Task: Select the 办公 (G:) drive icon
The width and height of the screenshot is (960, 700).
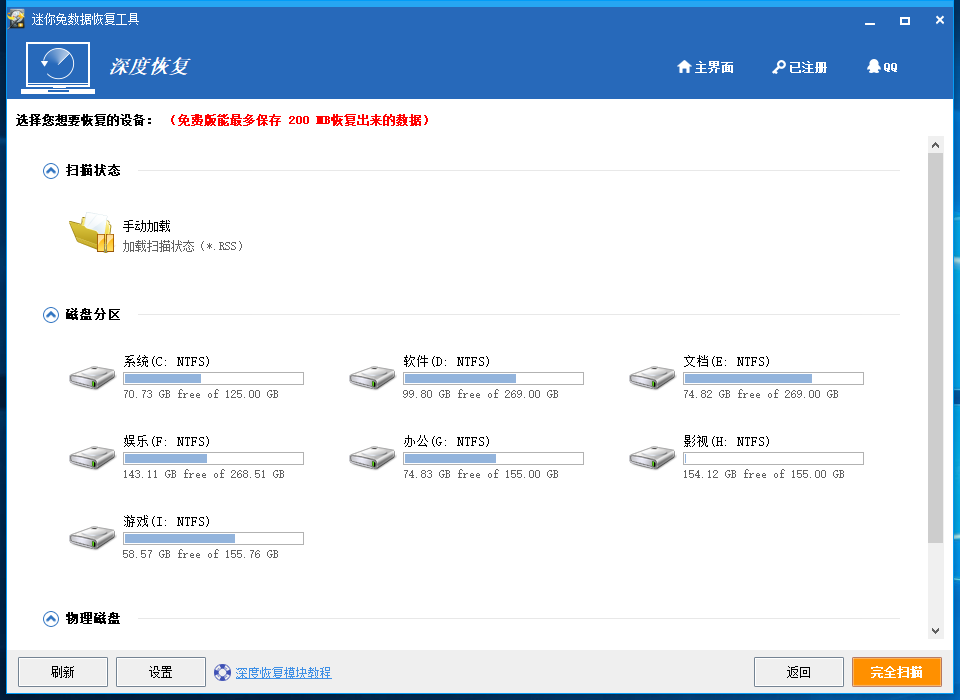Action: 371,458
